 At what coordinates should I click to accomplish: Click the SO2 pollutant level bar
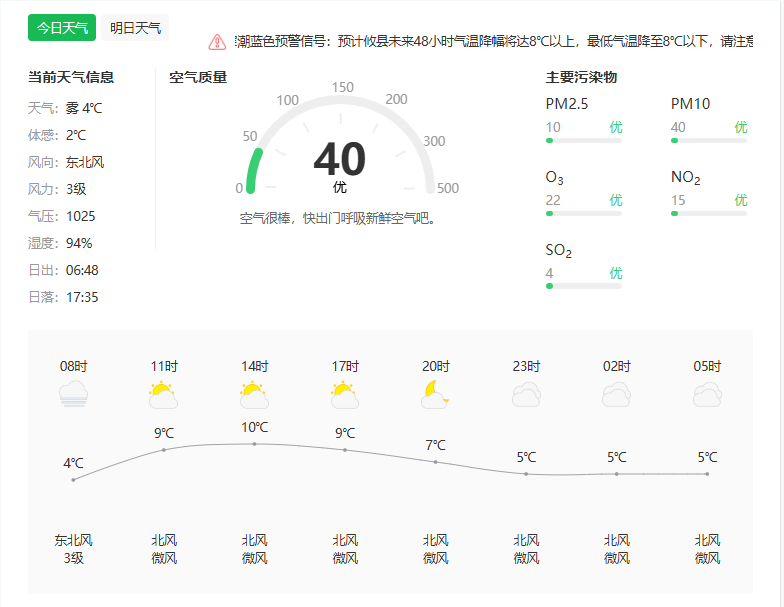click(x=584, y=286)
